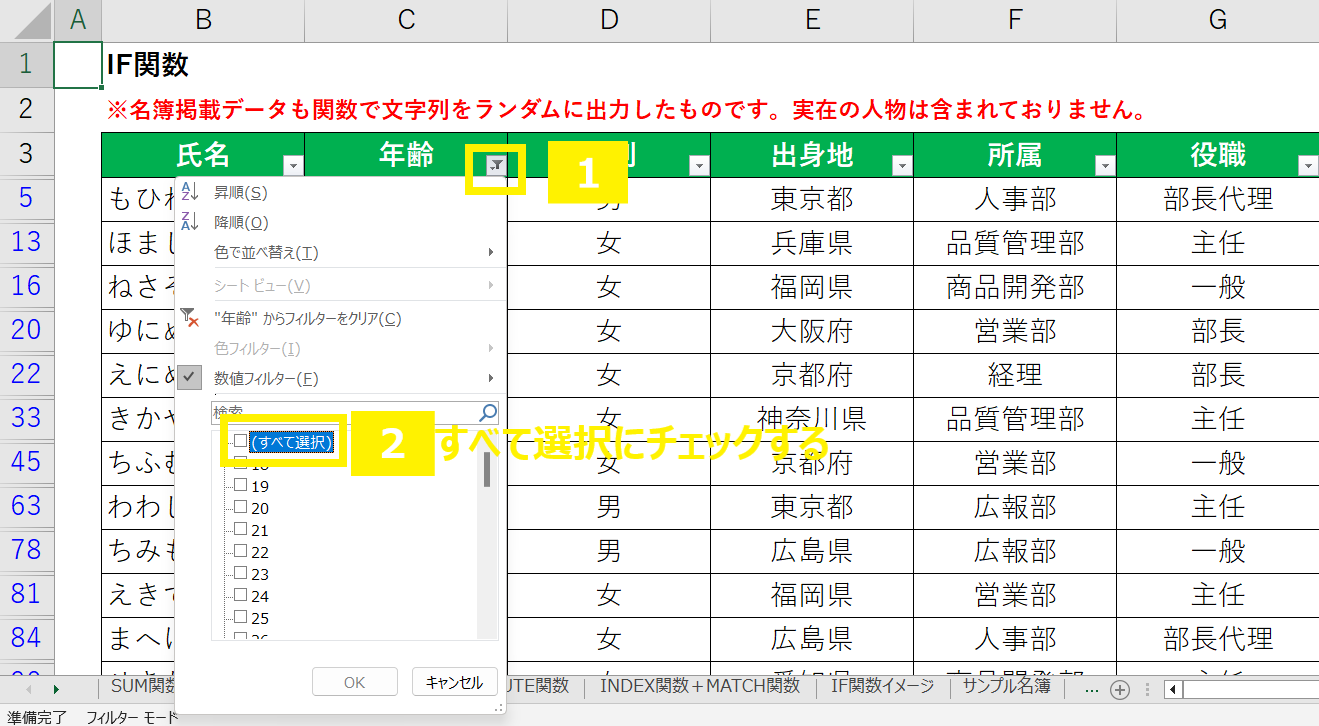Click the 準備完了 status bar text
This screenshot has width=1319, height=726.
[37, 717]
